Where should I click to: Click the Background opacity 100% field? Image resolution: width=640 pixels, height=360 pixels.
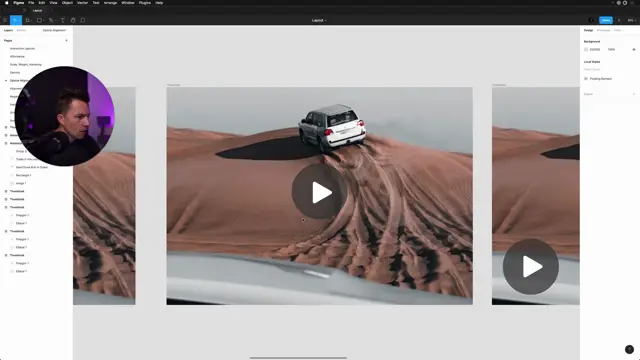pos(611,49)
